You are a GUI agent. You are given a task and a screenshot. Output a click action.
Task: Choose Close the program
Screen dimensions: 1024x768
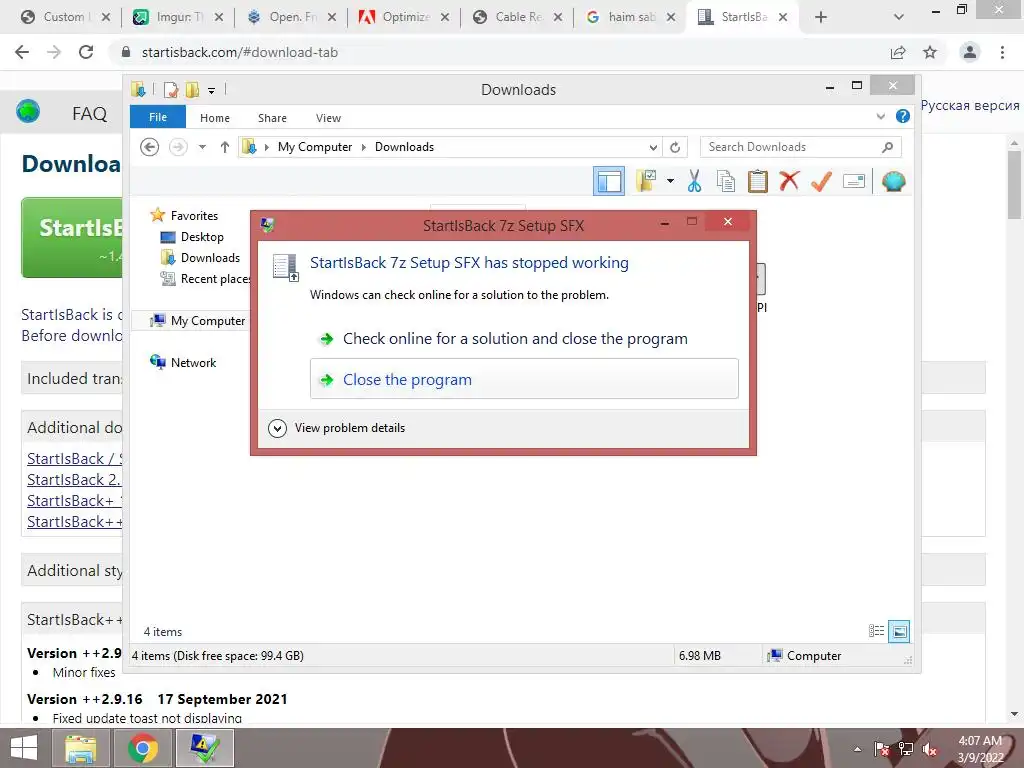tap(524, 379)
